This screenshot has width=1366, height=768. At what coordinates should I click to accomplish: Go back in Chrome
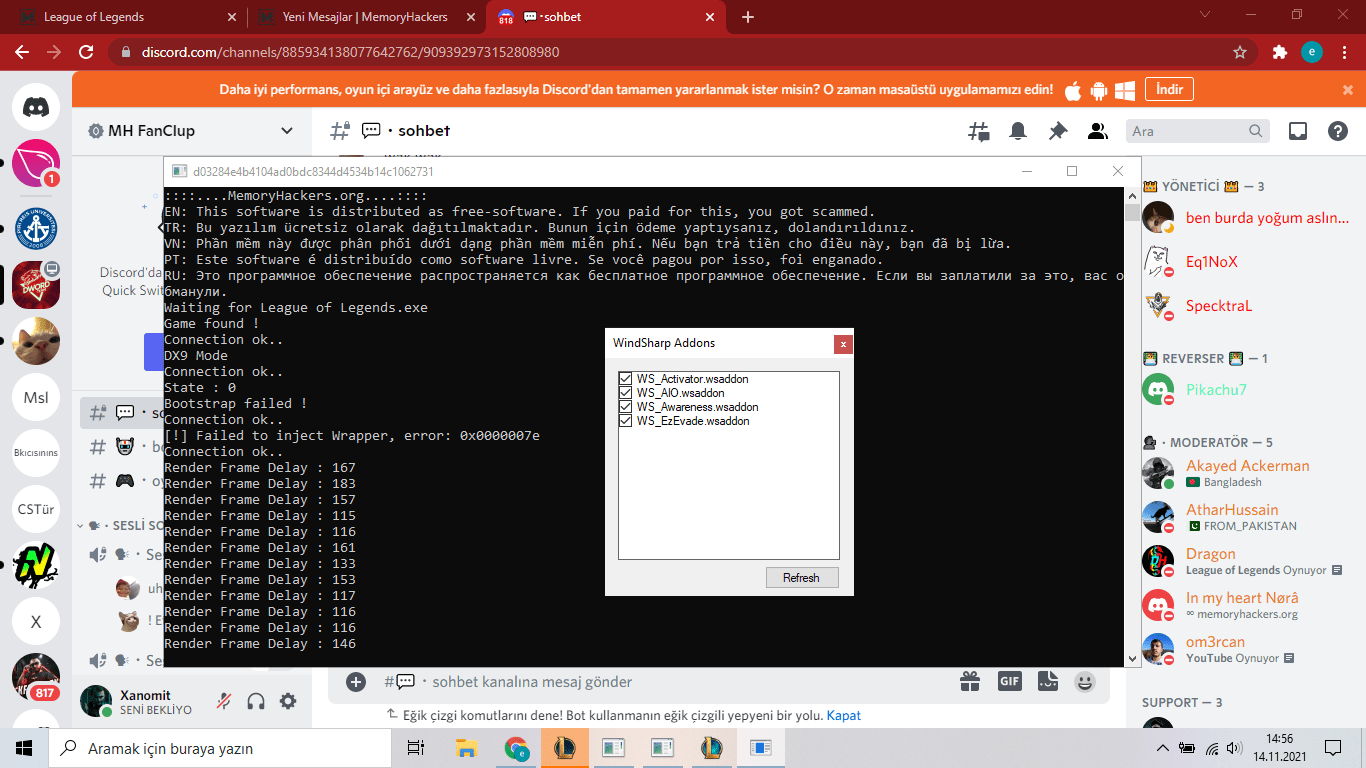coord(22,52)
